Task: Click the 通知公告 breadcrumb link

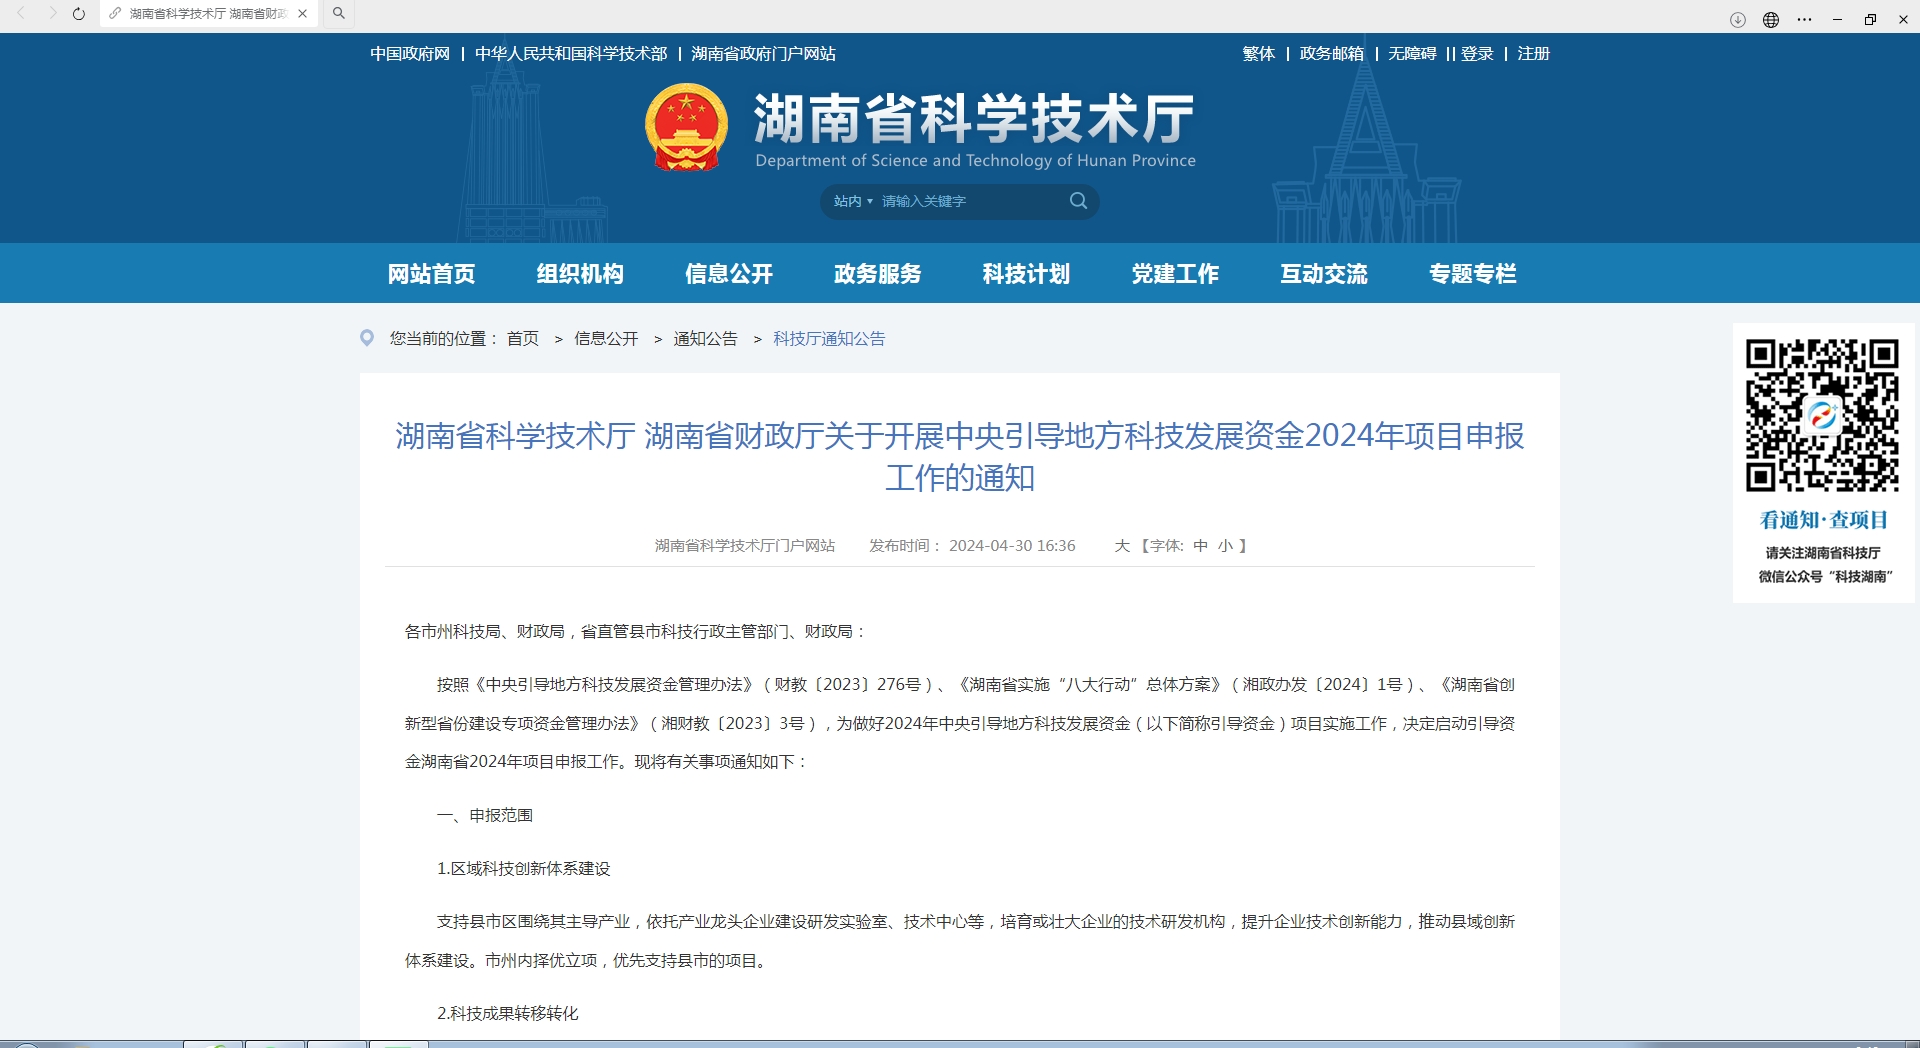Action: click(x=705, y=339)
